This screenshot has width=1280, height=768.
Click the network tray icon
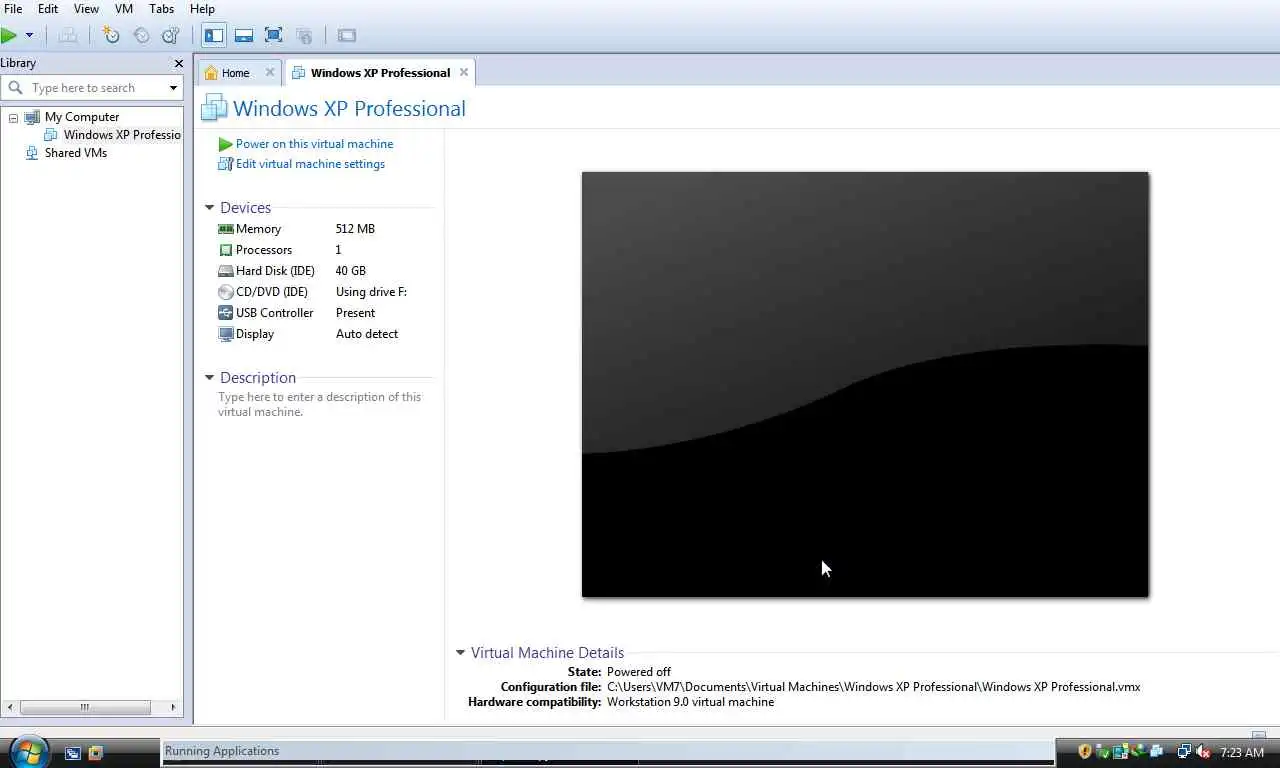coord(1184,752)
